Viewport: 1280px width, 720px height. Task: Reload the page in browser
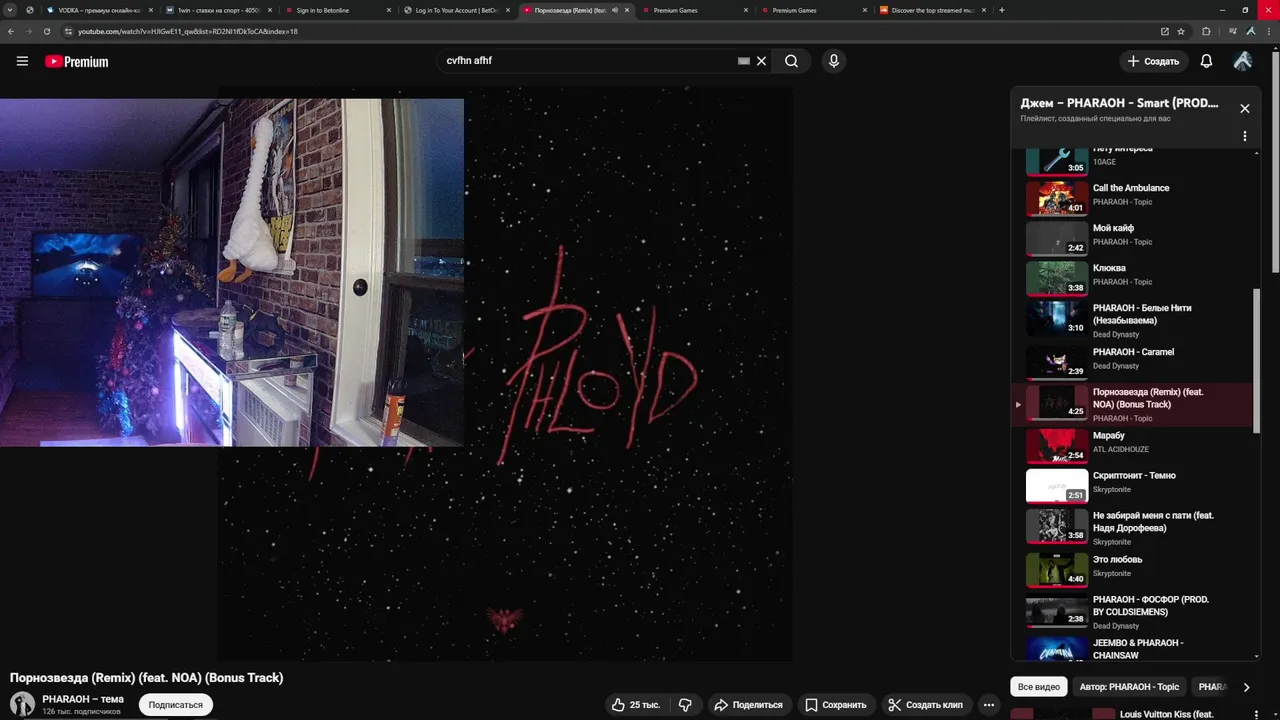[46, 31]
